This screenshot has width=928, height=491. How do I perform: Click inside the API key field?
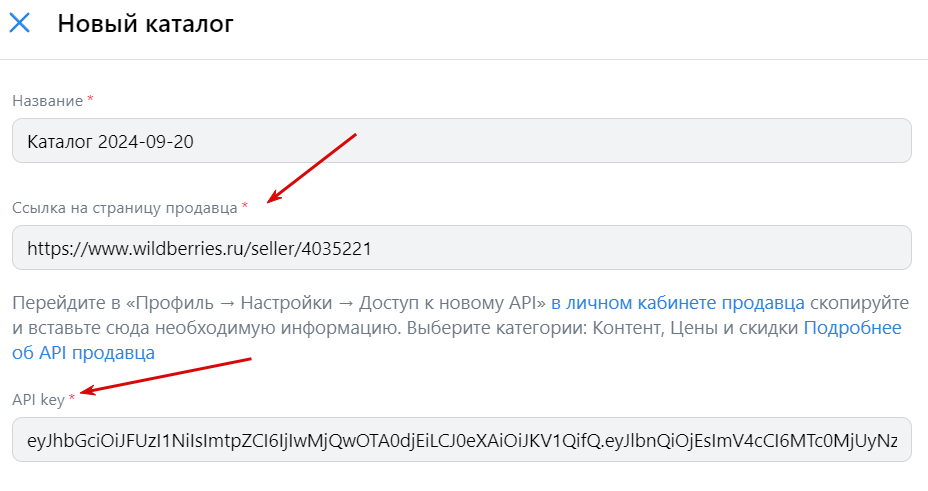(461, 440)
